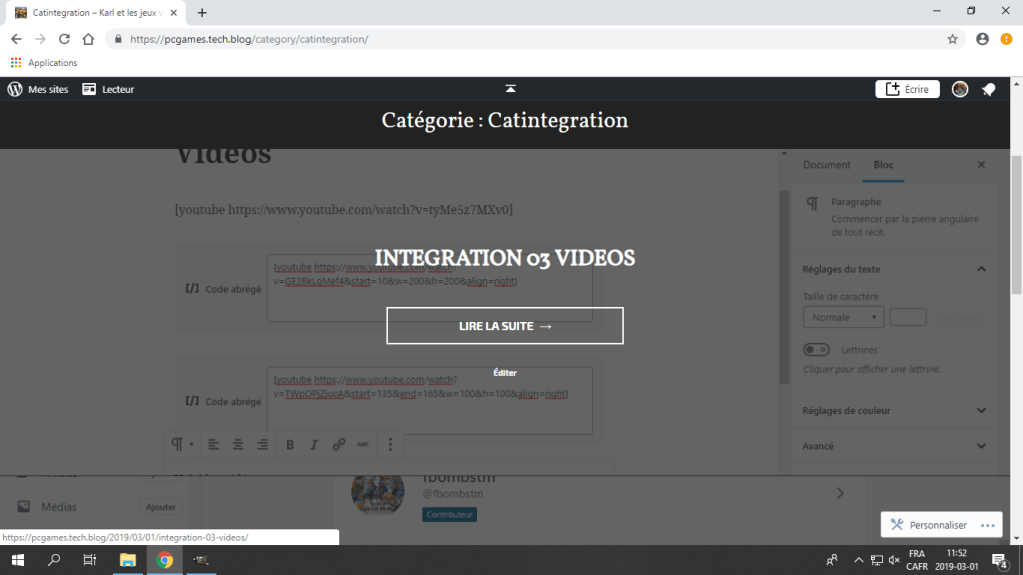Expand the Réglages de couleur section

981,411
